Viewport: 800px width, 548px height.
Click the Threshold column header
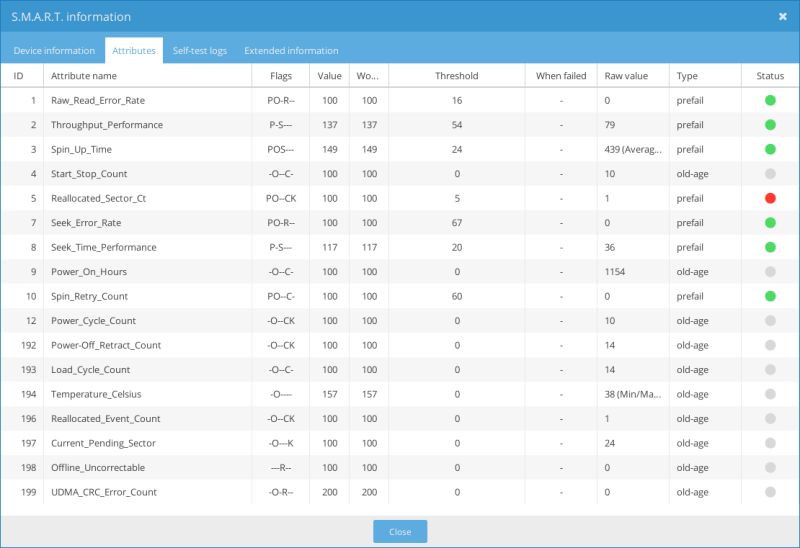click(x=457, y=76)
